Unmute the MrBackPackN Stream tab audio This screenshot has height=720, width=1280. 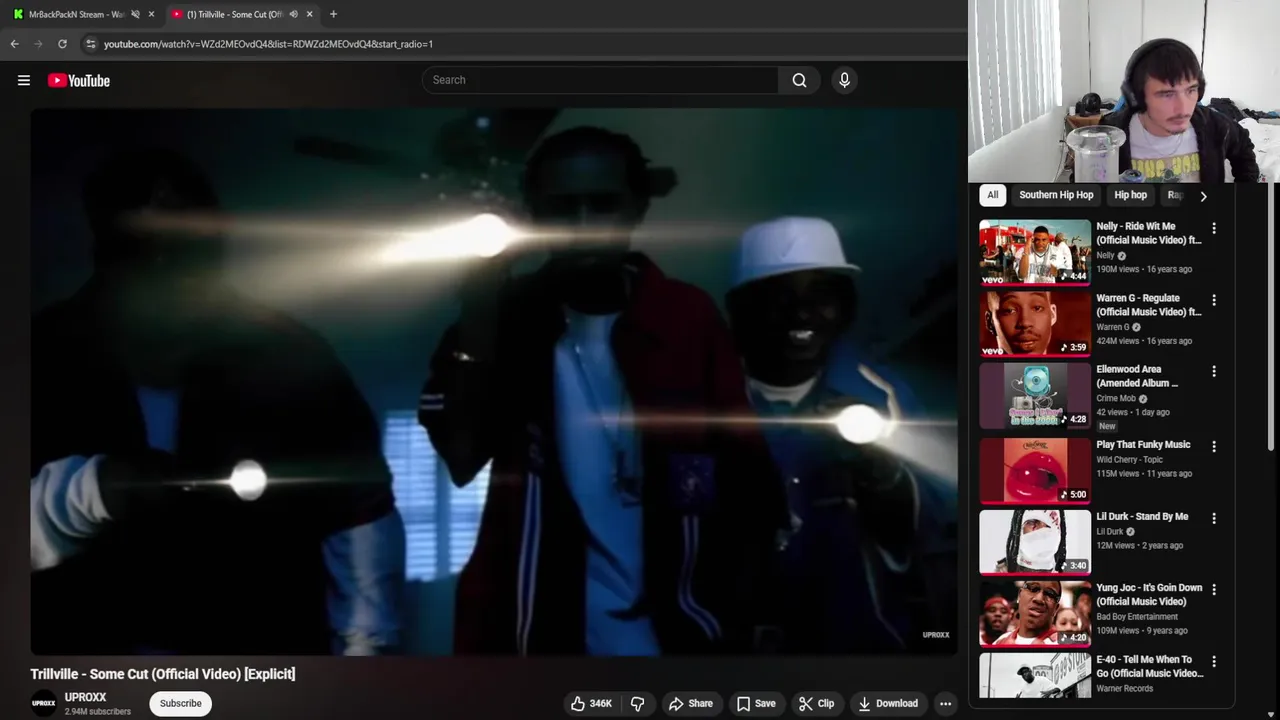[135, 14]
